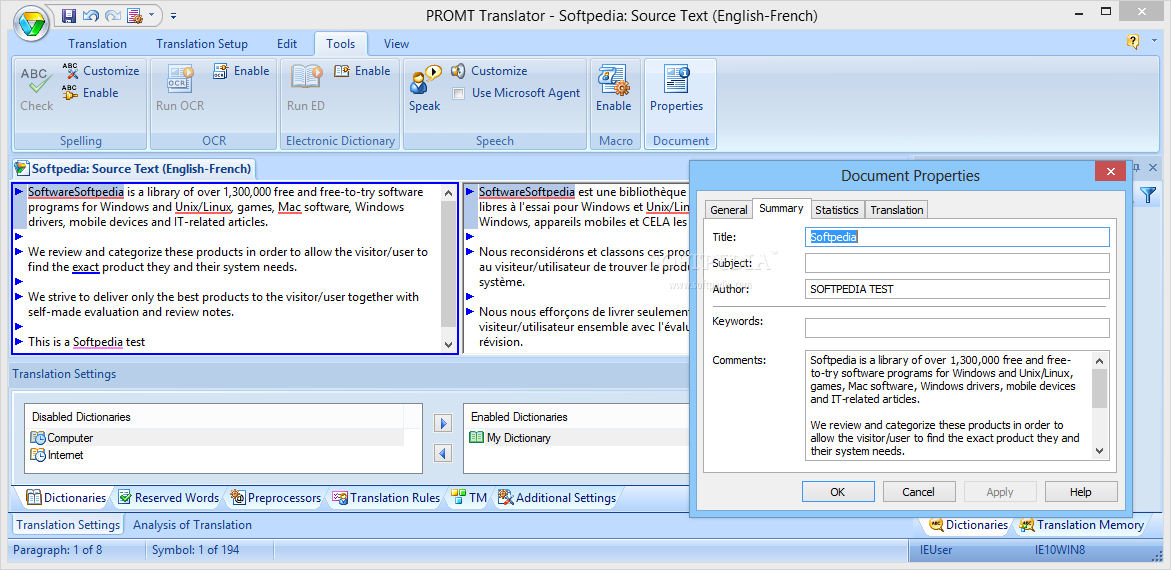Click Run OCR button

tap(180, 89)
